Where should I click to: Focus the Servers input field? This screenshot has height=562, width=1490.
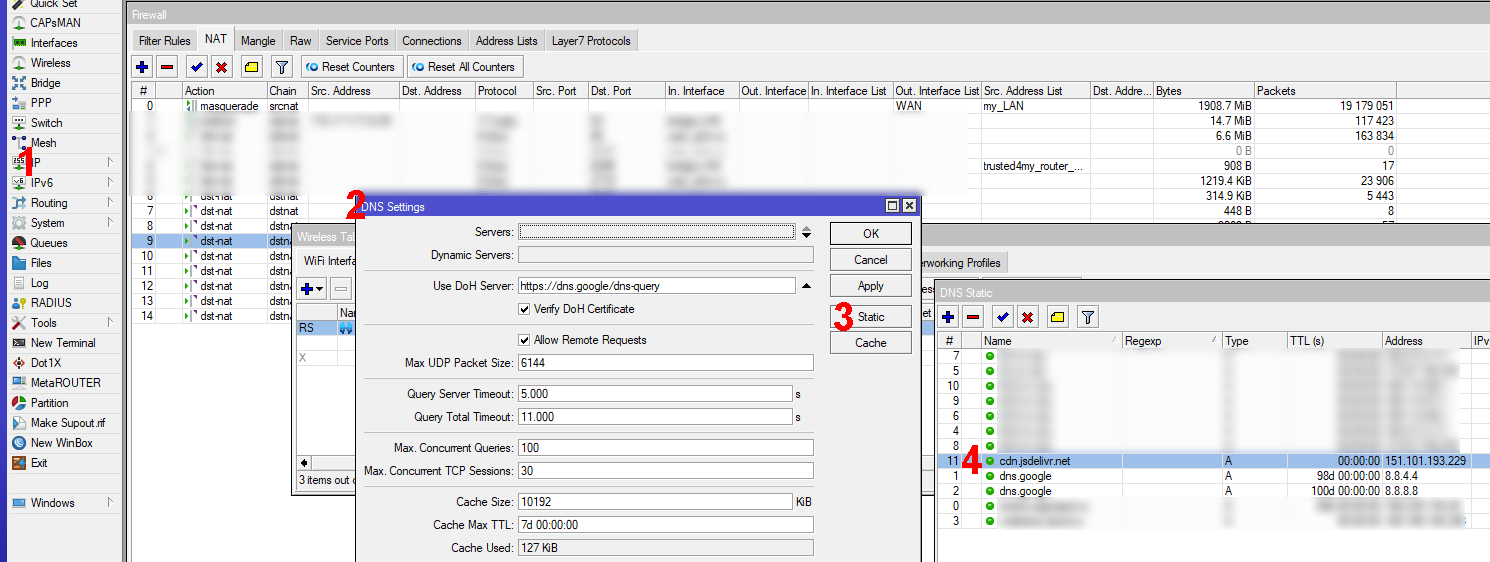(x=657, y=232)
